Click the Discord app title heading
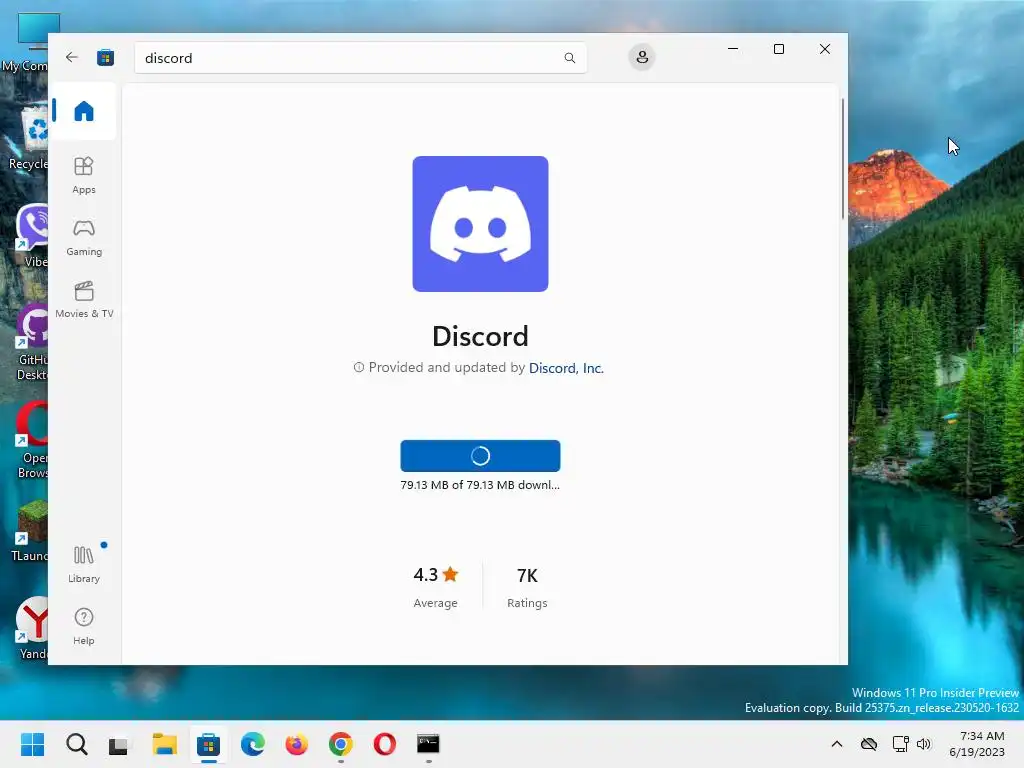Viewport: 1024px width, 768px height. tap(480, 336)
